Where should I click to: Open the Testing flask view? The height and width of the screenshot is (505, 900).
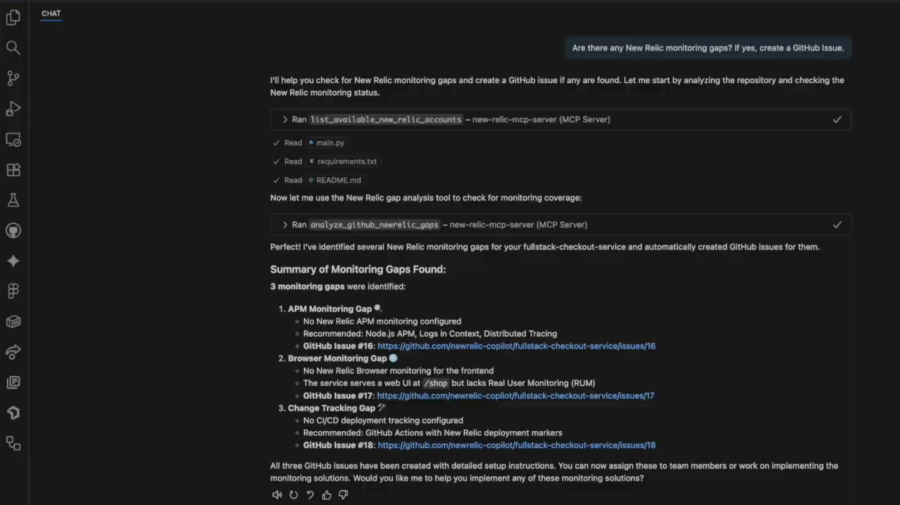pyautogui.click(x=13, y=200)
